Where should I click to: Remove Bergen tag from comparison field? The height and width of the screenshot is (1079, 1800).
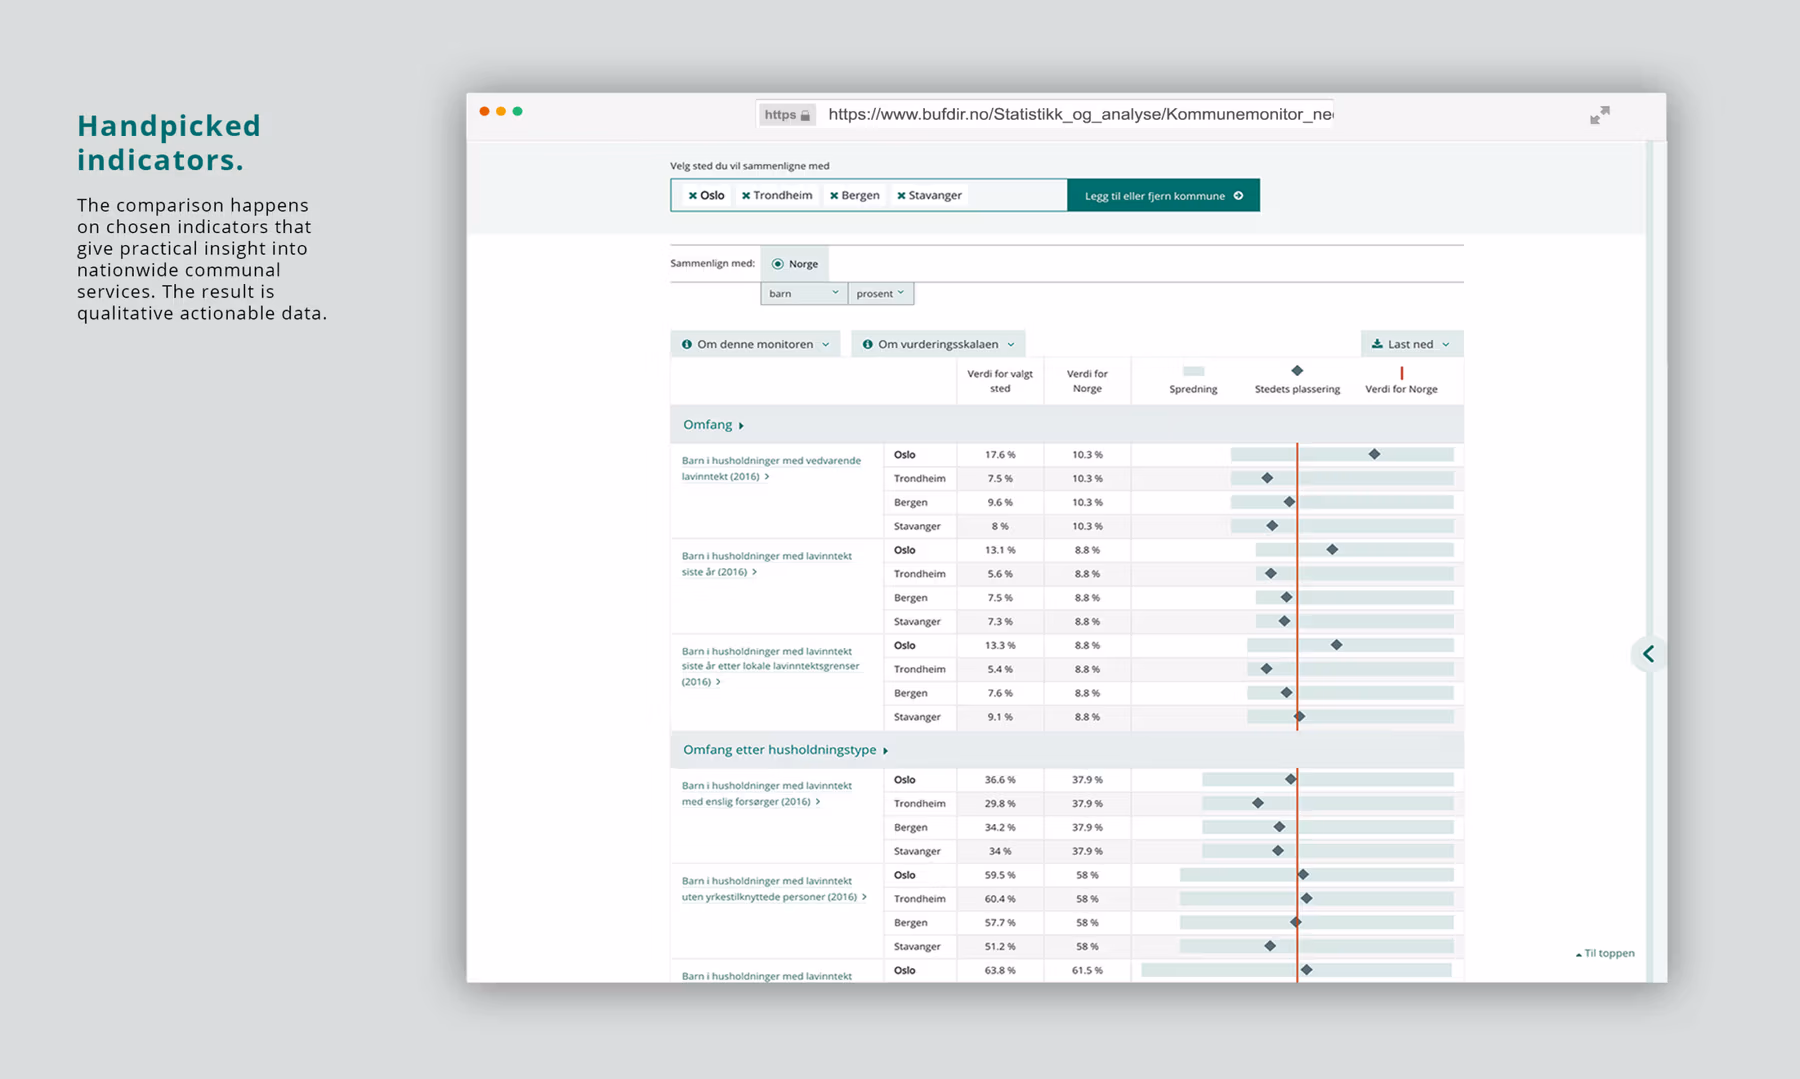point(834,196)
